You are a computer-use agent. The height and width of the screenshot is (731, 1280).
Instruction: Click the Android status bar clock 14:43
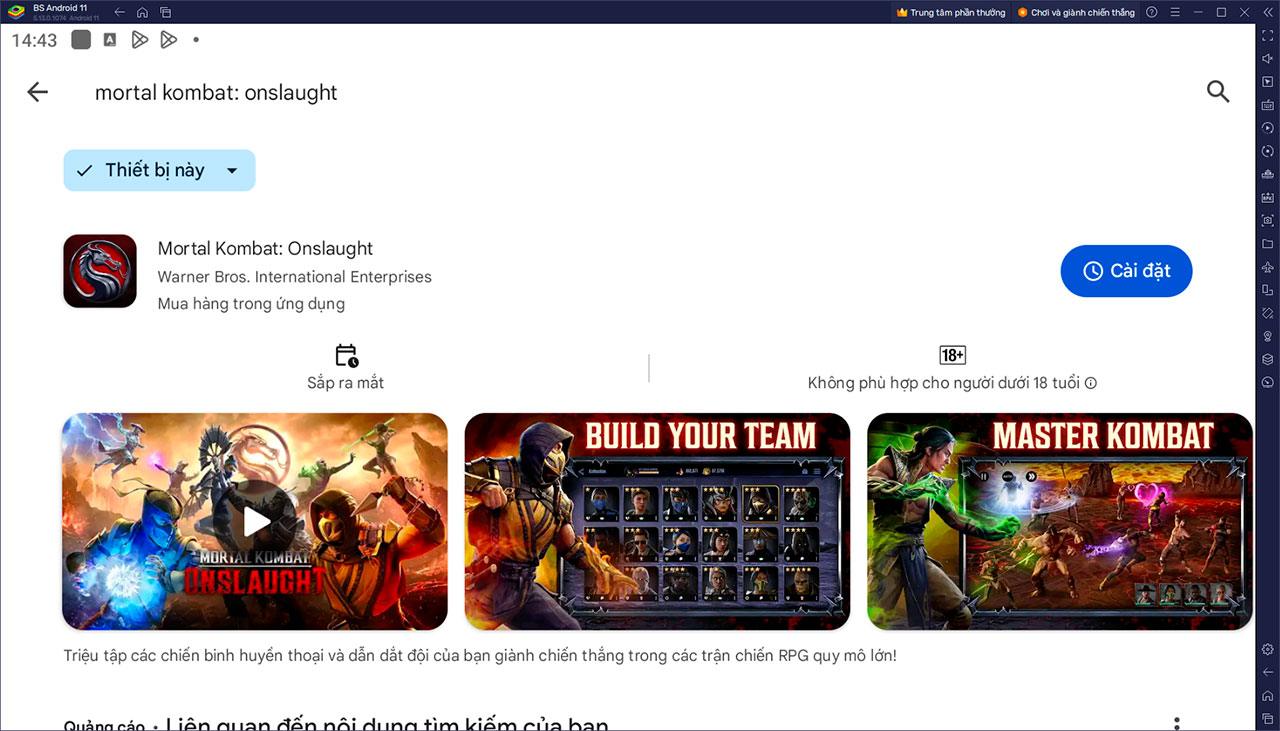click(x=35, y=40)
